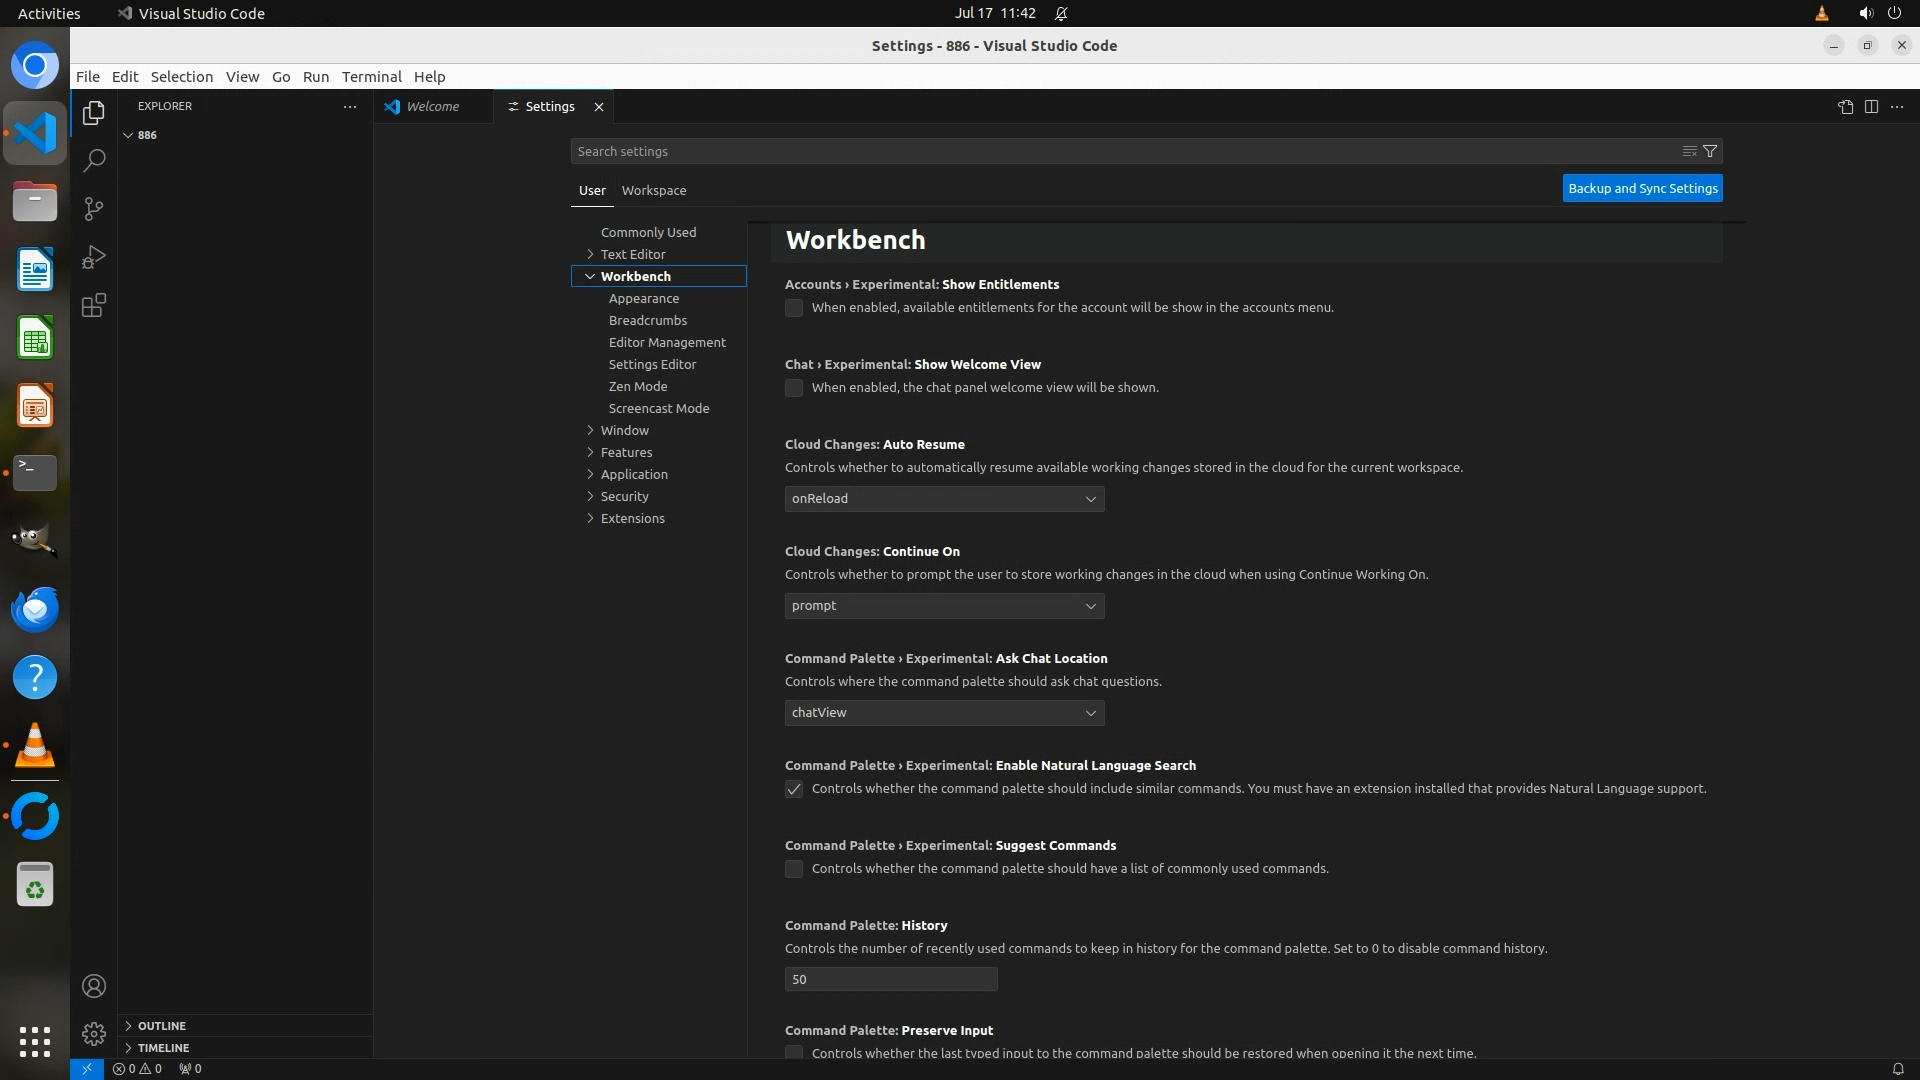This screenshot has width=1920, height=1080.
Task: Open the Ask Chat Location chatView dropdown
Action: pos(944,713)
